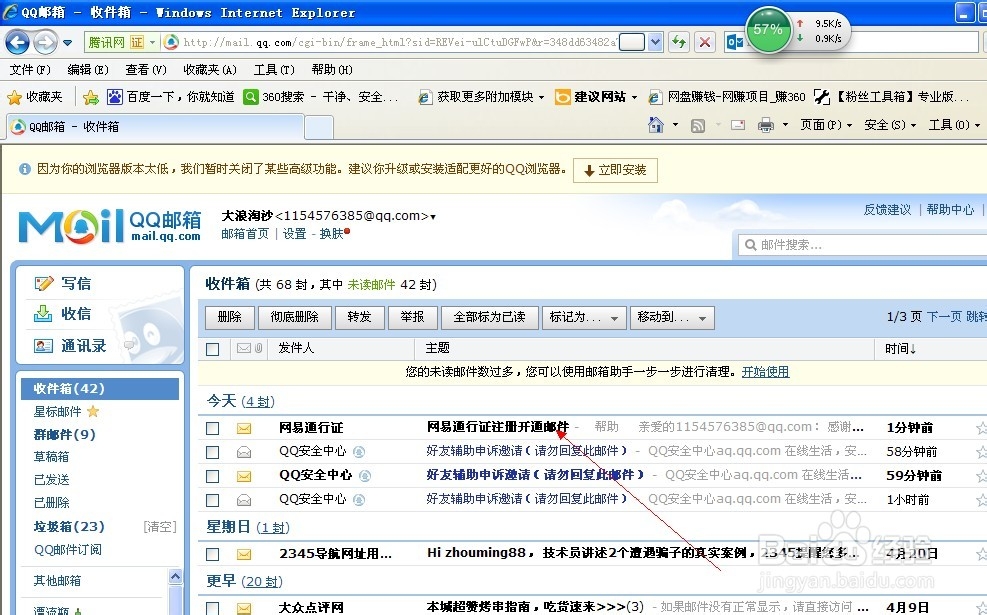Expand the 建议网站 favorites dropdown

click(x=634, y=98)
